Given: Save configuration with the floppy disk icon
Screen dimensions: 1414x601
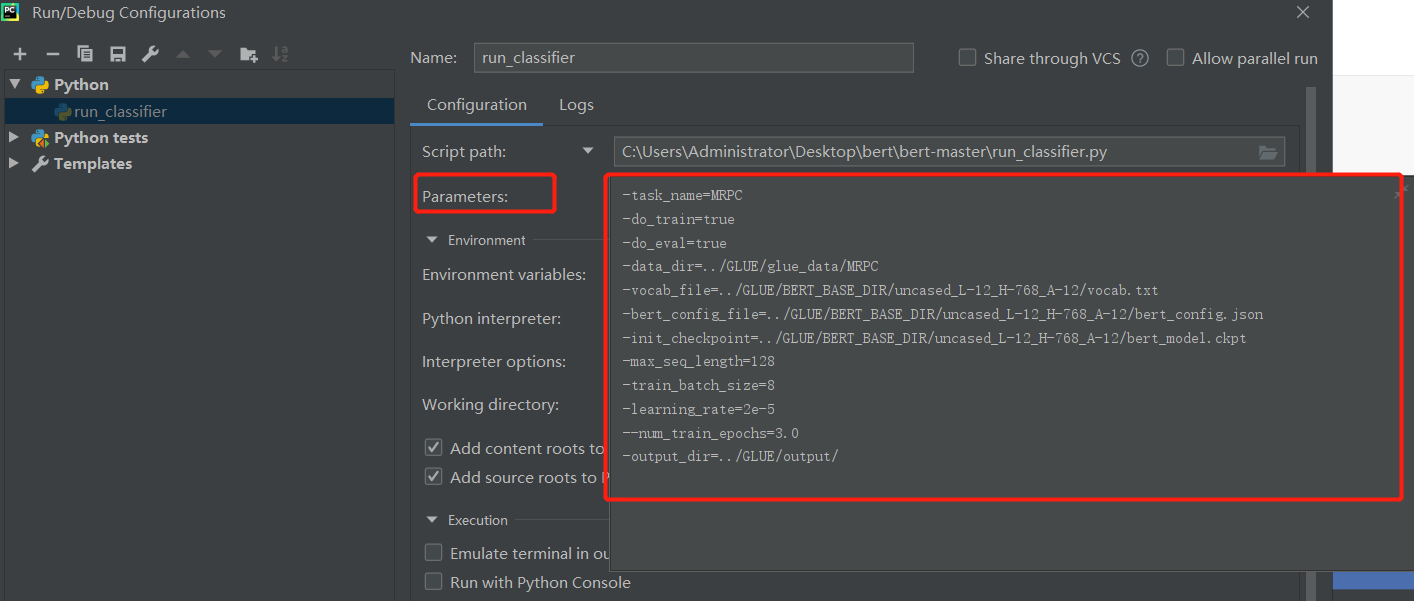Looking at the screenshot, I should click(x=118, y=54).
